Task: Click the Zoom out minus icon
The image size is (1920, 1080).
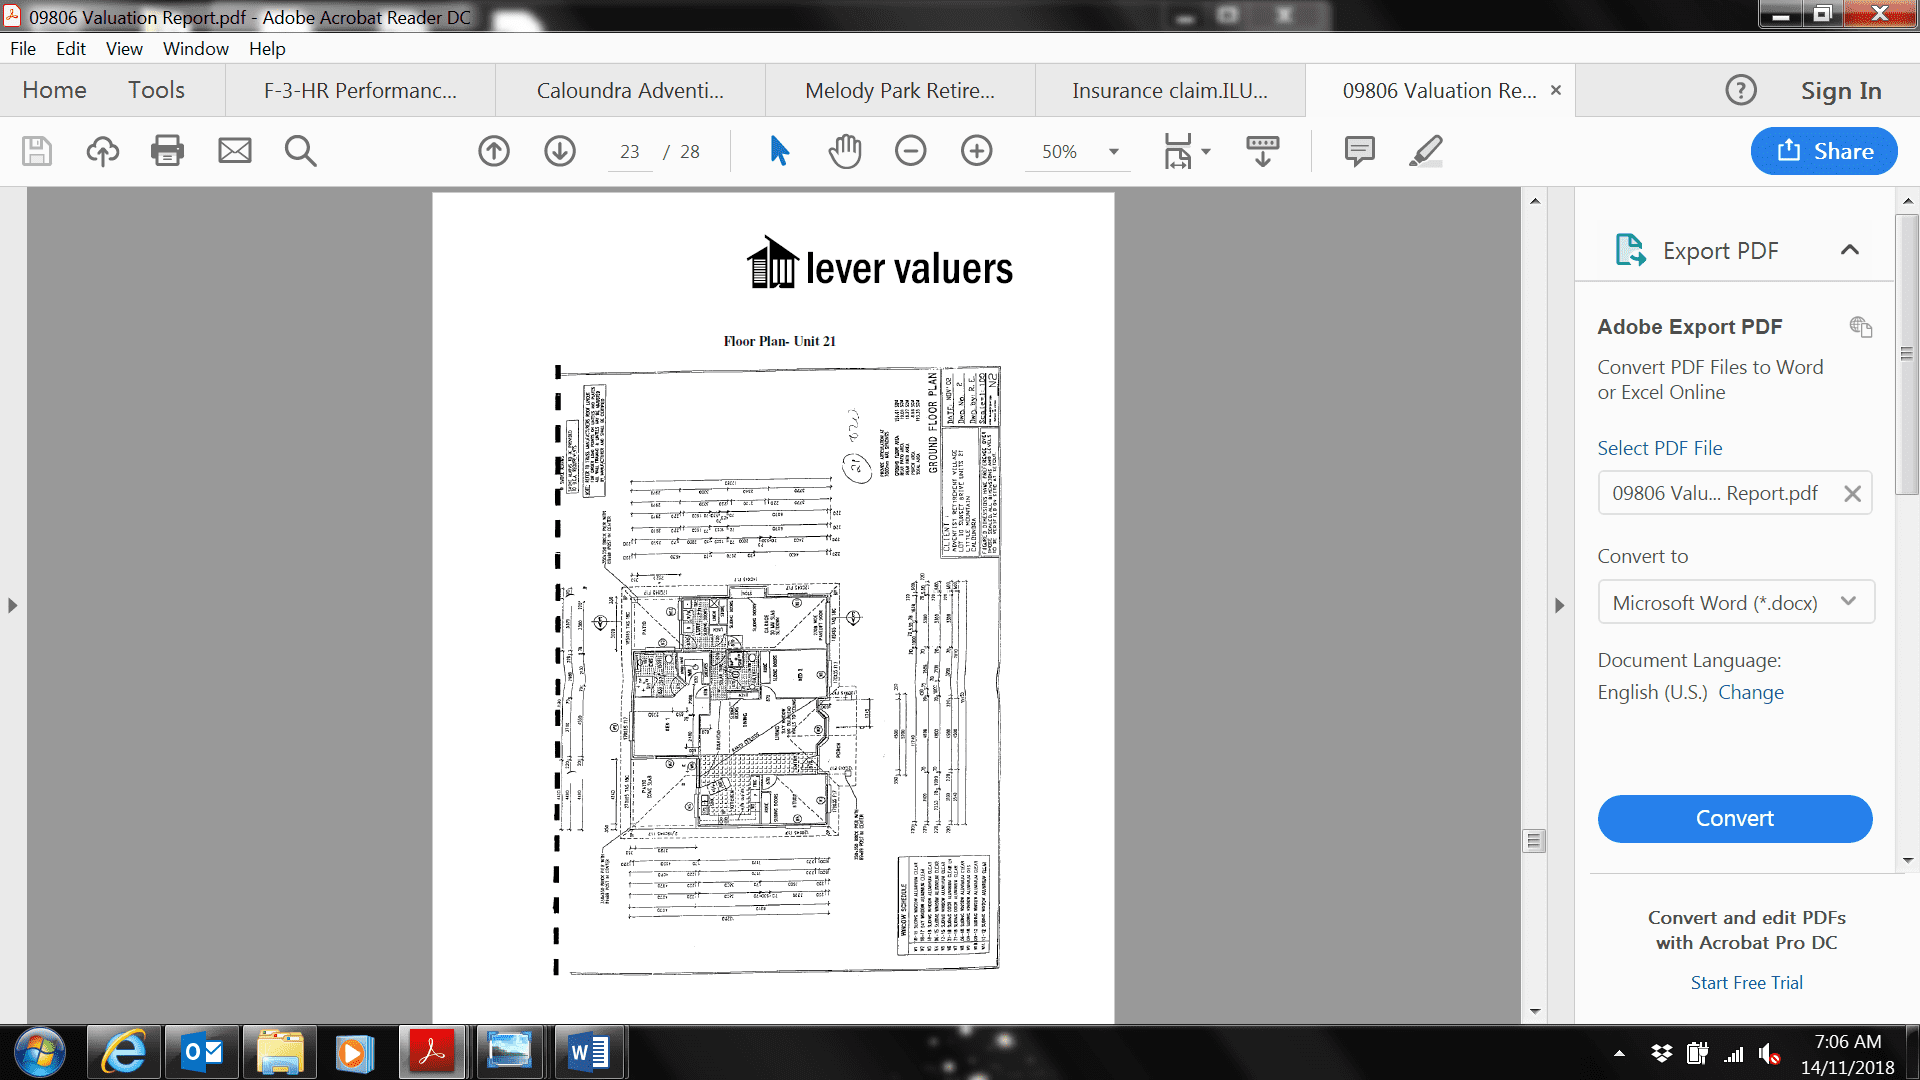Action: pos(910,151)
